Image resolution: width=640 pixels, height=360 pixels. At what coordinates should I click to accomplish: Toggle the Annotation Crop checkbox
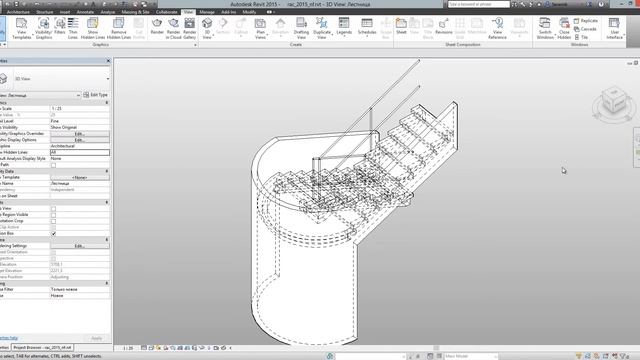[53, 221]
